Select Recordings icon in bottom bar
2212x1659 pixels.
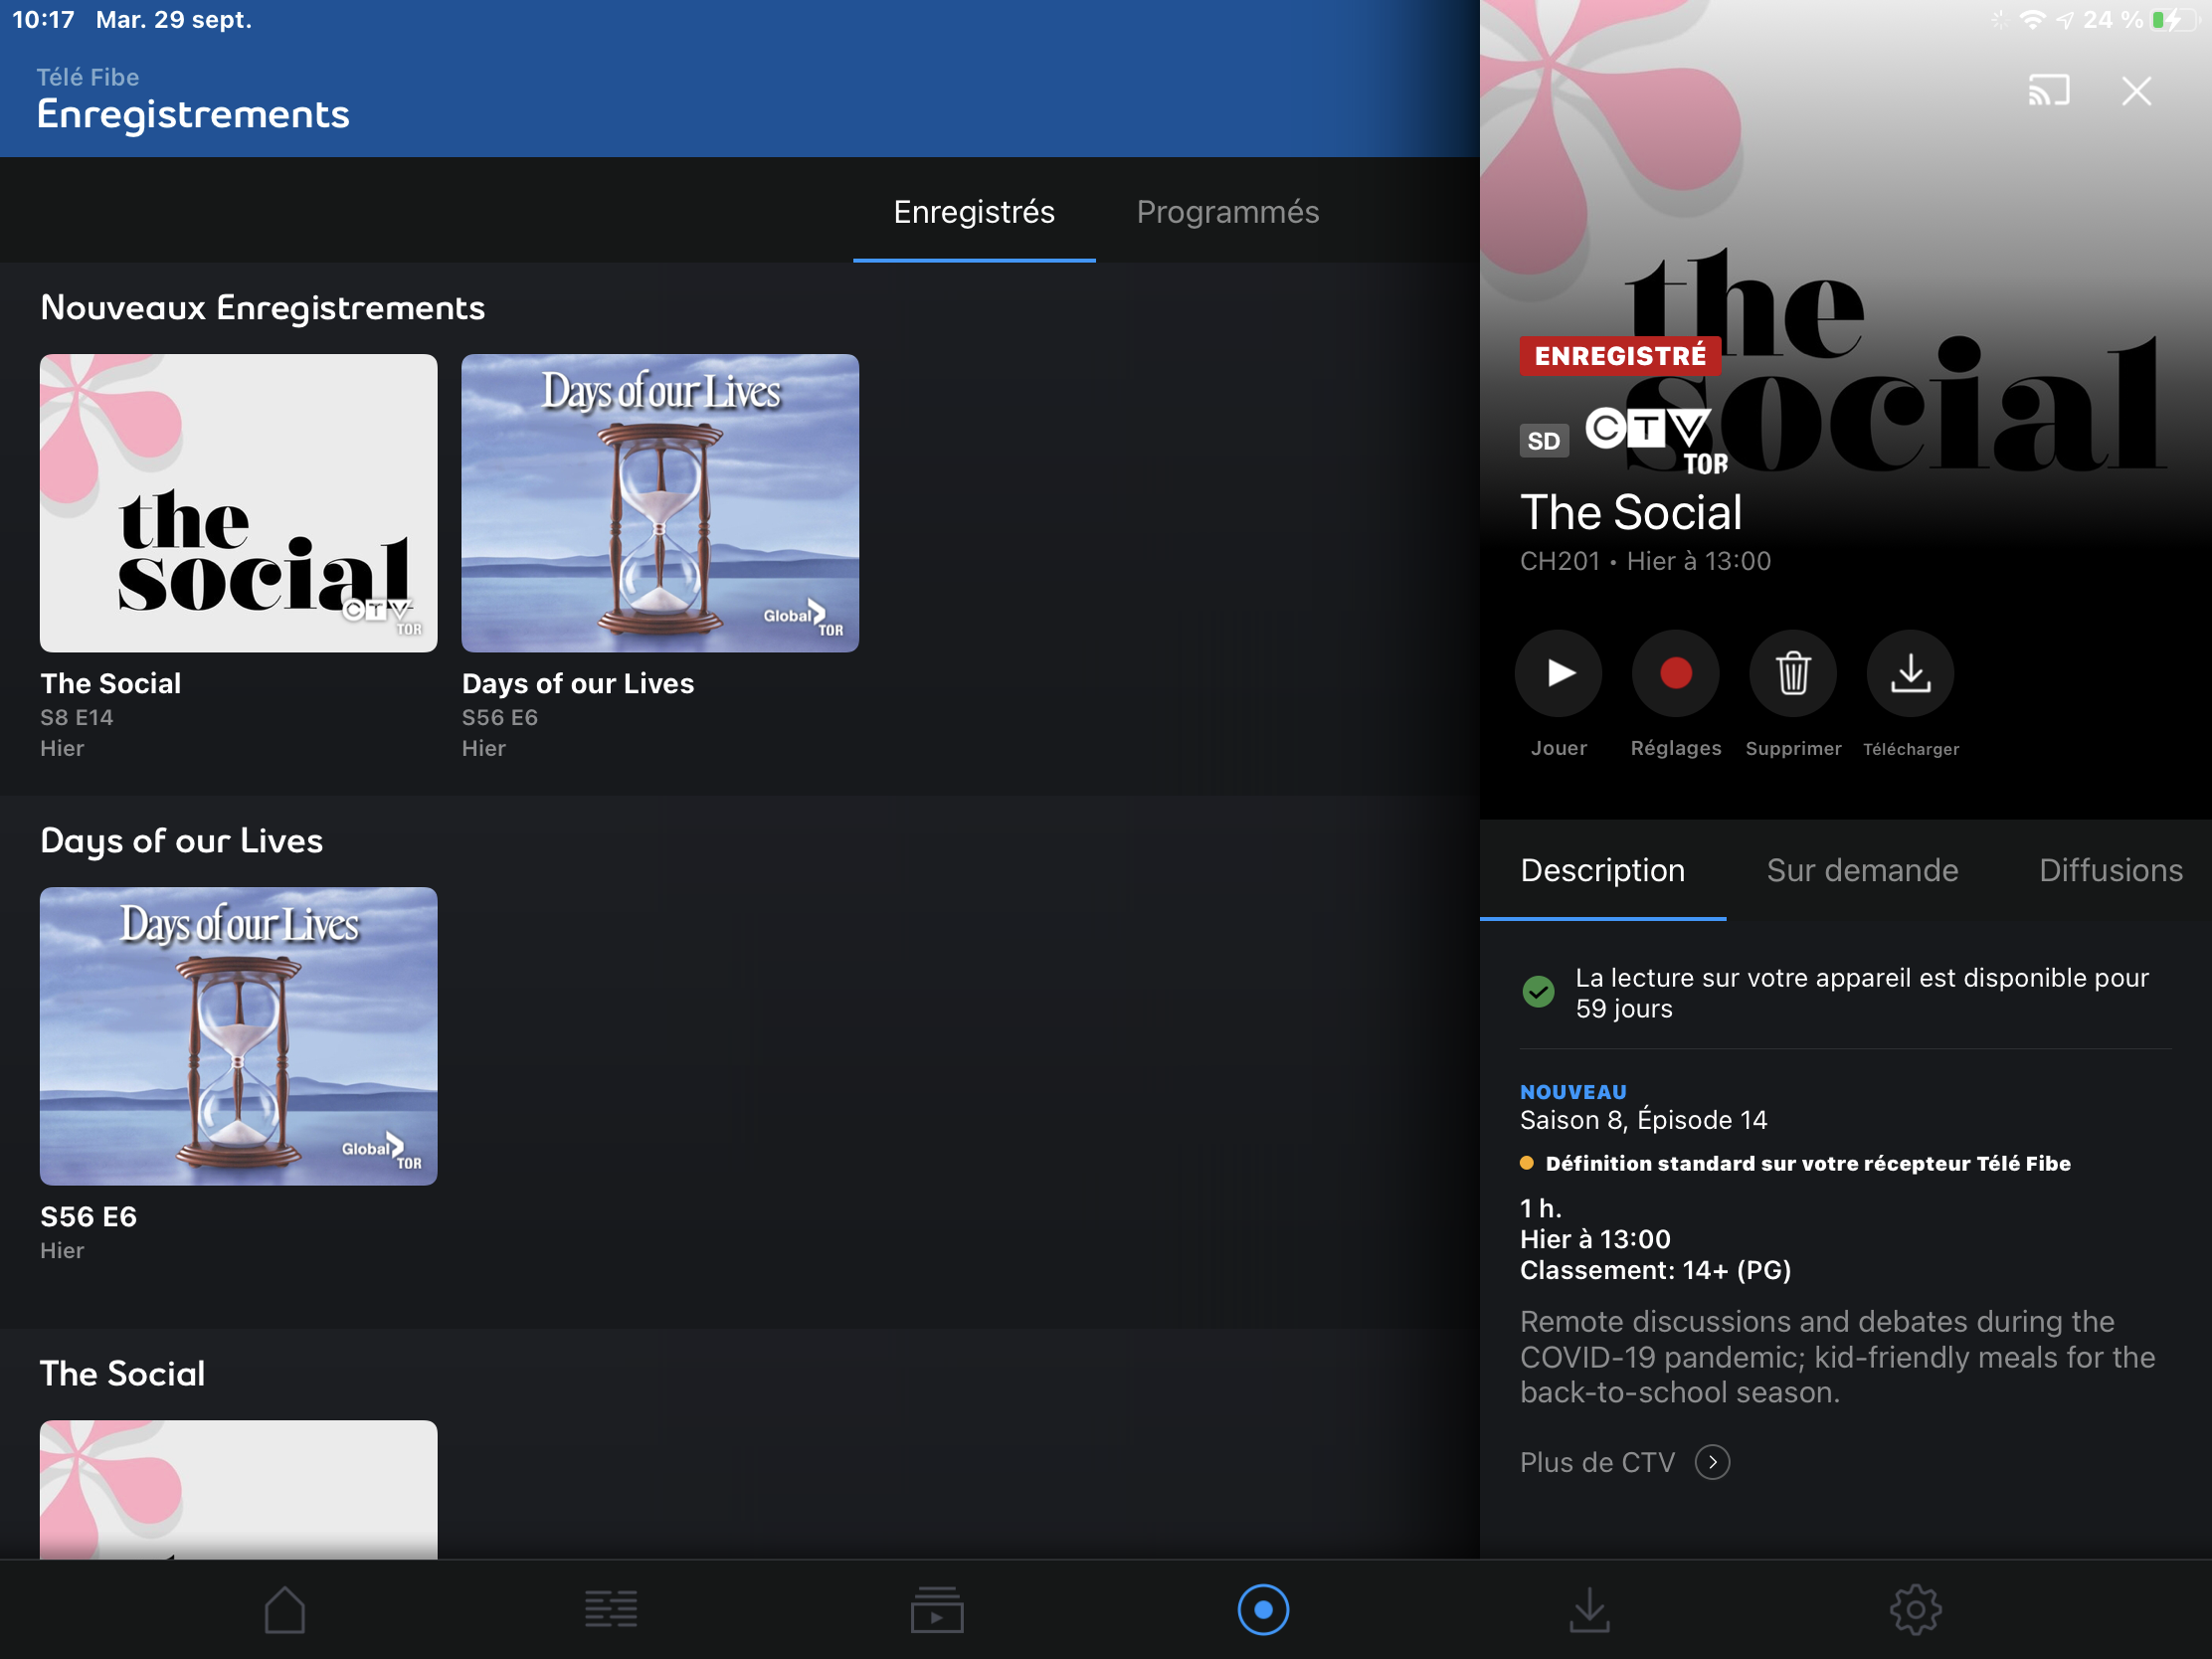[x=1263, y=1609]
